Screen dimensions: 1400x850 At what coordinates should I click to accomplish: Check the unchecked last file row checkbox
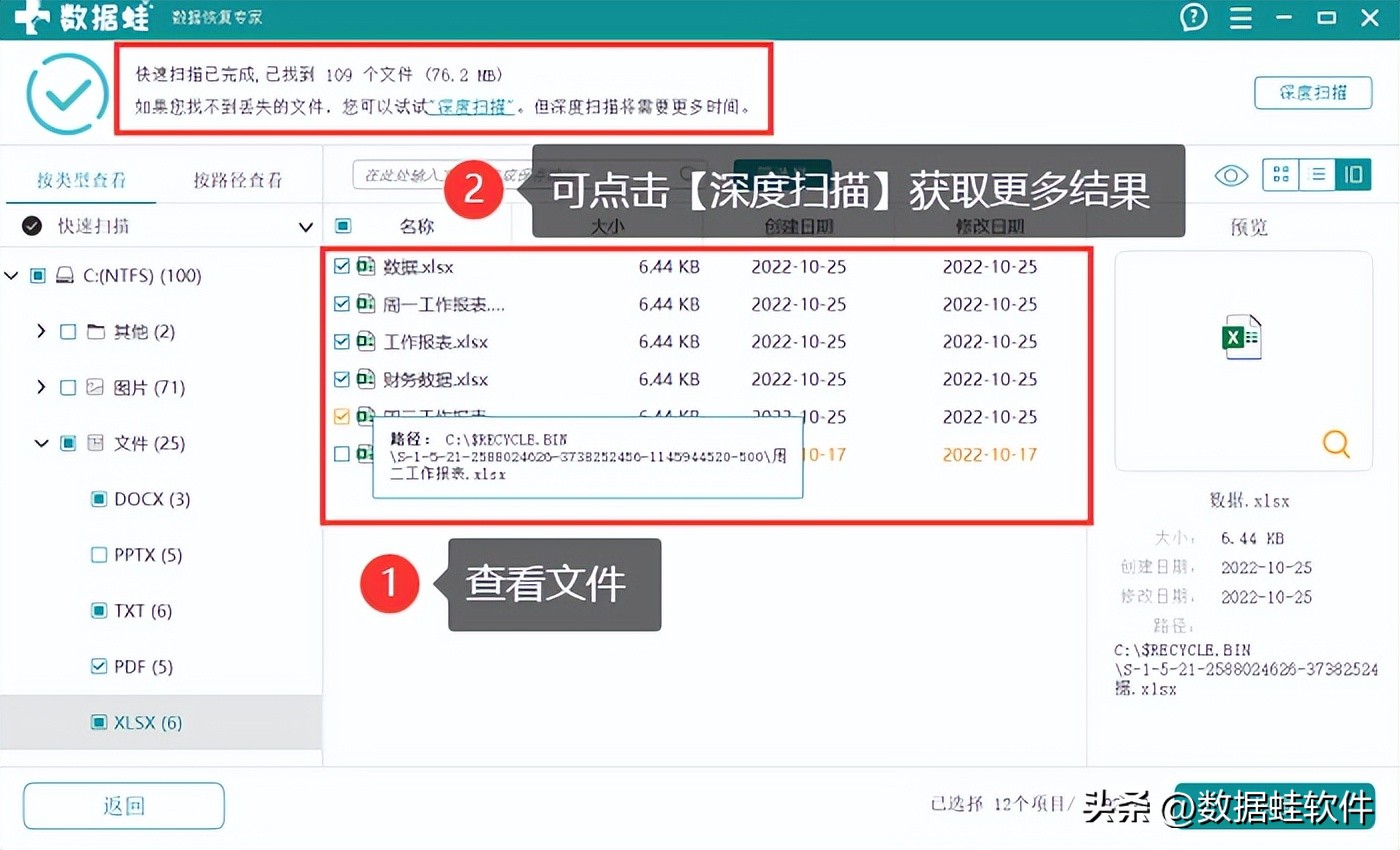(342, 454)
